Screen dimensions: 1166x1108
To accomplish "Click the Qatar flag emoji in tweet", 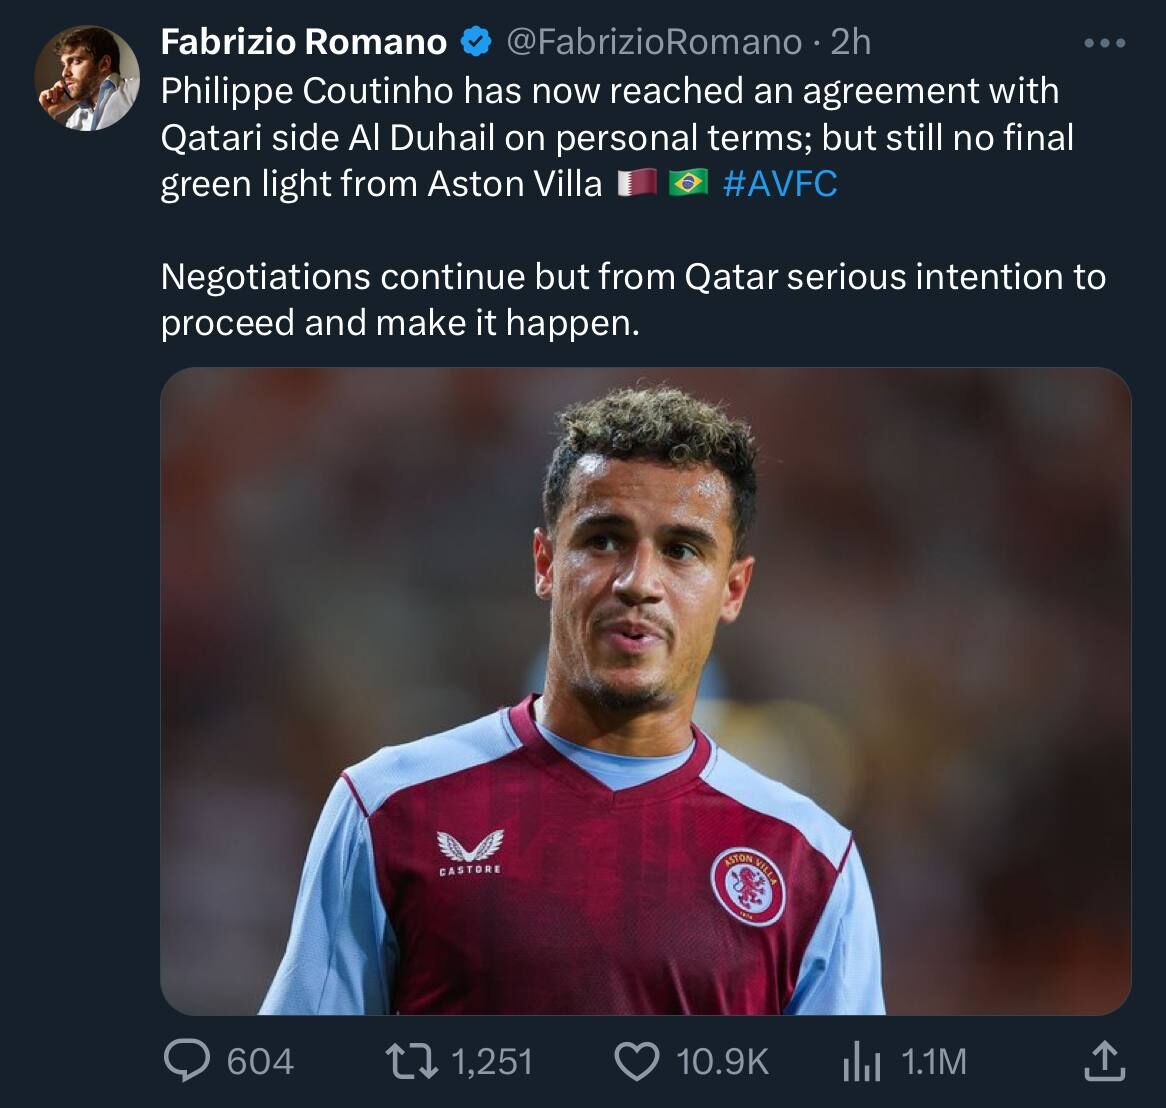I will [637, 184].
